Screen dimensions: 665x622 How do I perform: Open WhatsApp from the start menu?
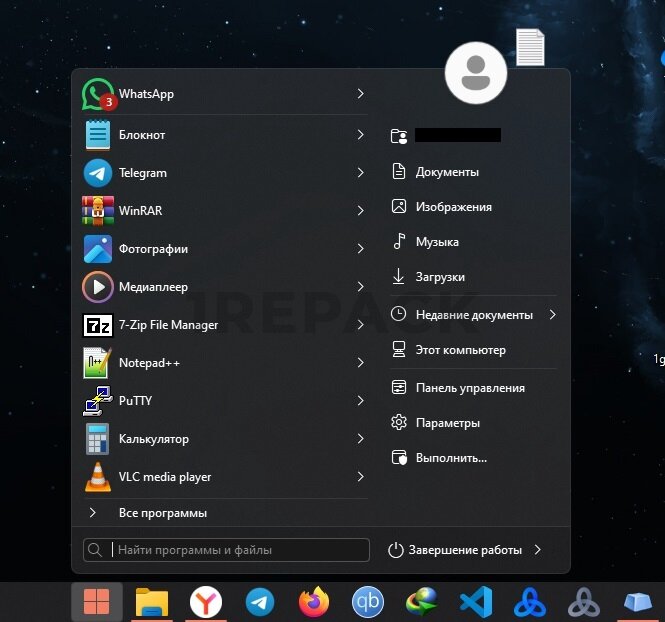[145, 94]
